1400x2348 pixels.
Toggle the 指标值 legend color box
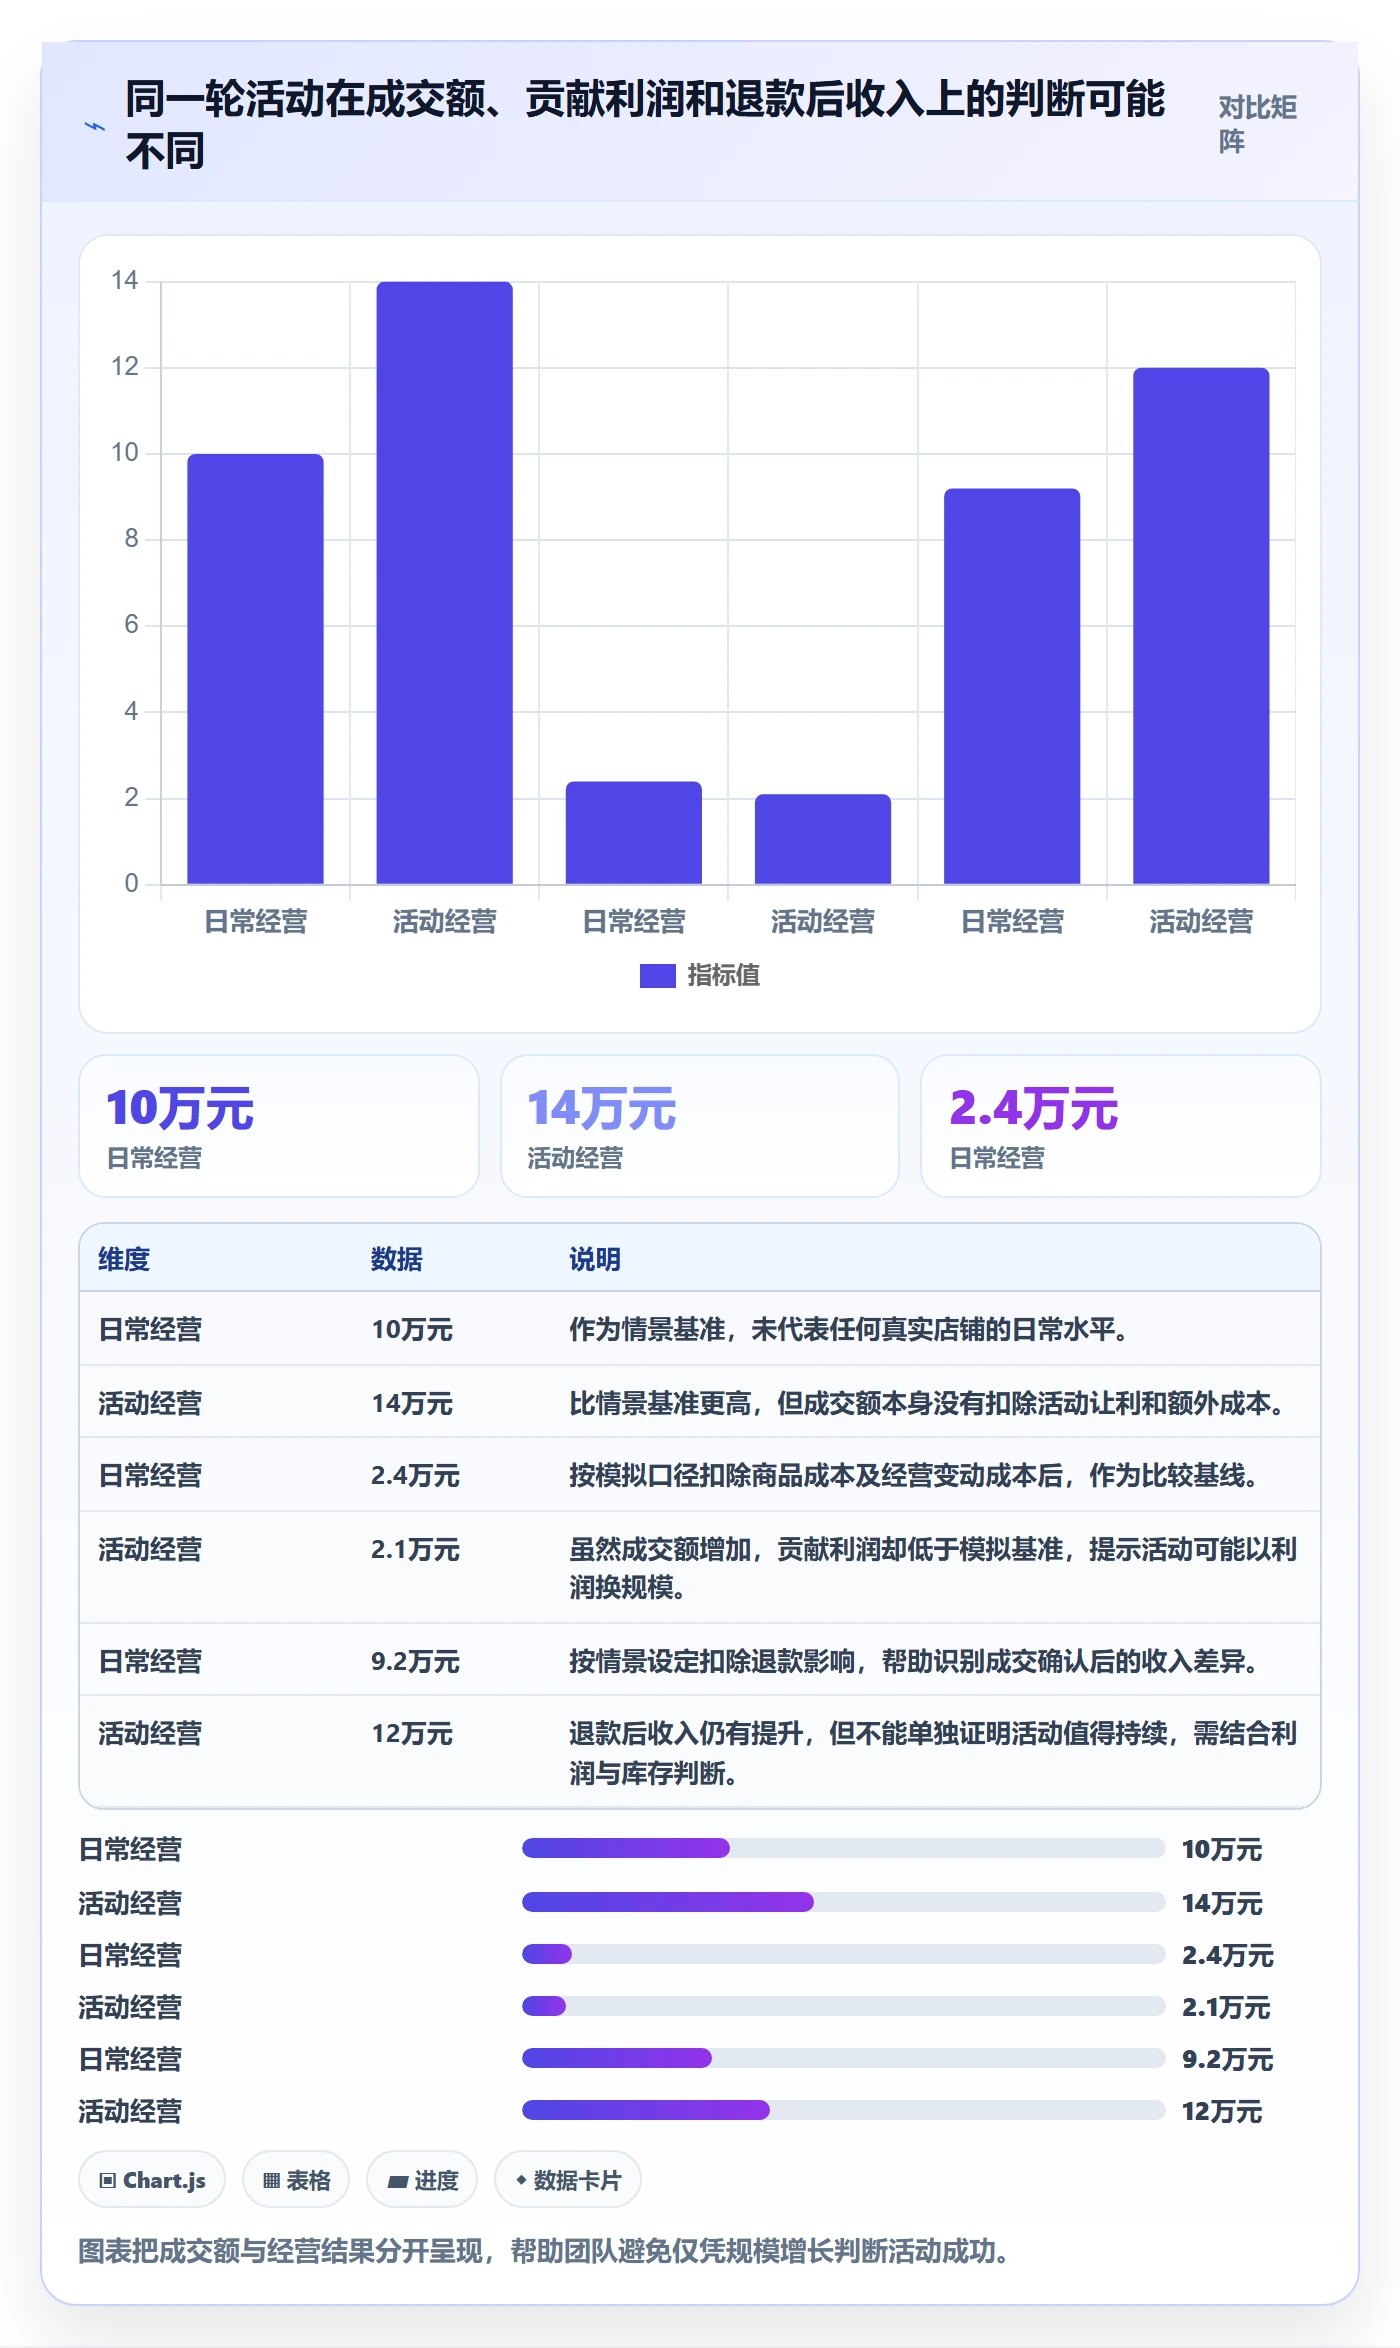(657, 975)
